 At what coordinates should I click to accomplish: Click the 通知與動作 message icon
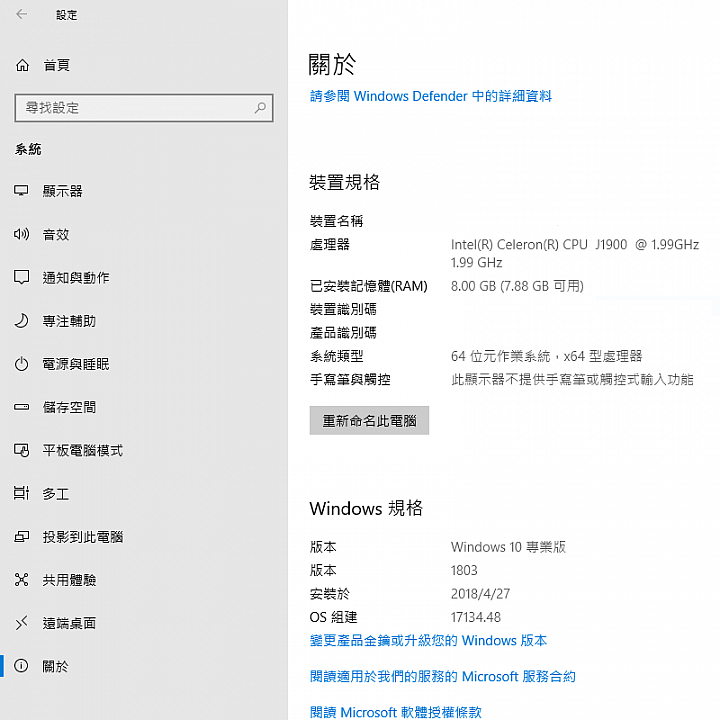[x=21, y=277]
